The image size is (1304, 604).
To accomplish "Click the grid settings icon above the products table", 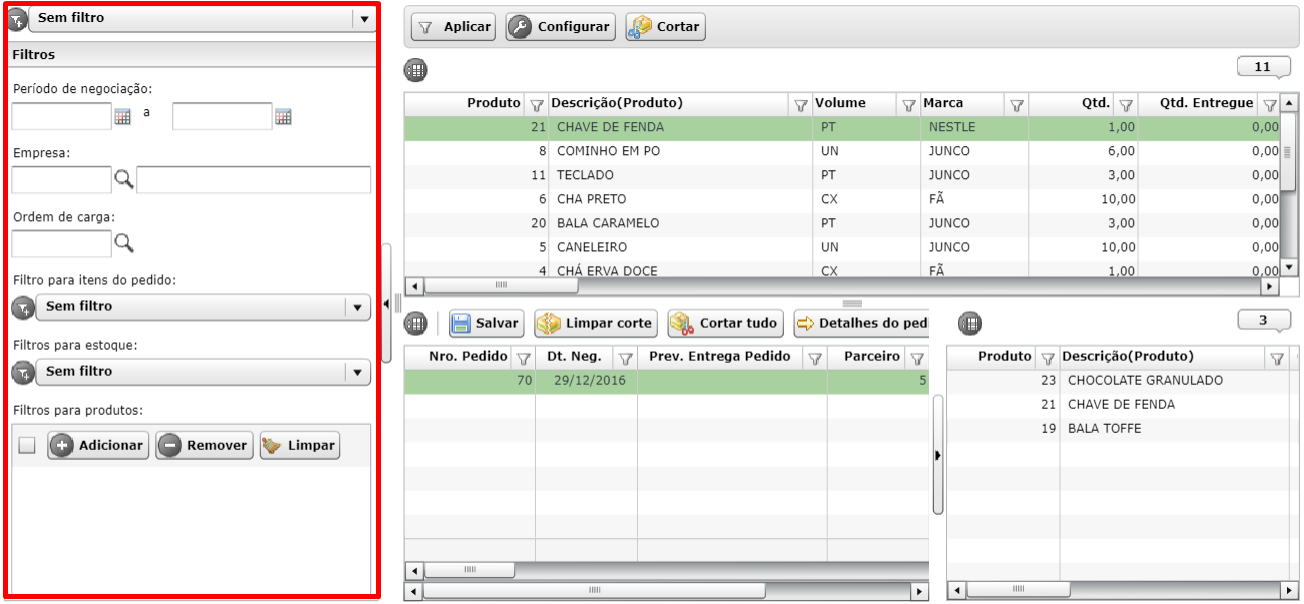I will pyautogui.click(x=414, y=70).
